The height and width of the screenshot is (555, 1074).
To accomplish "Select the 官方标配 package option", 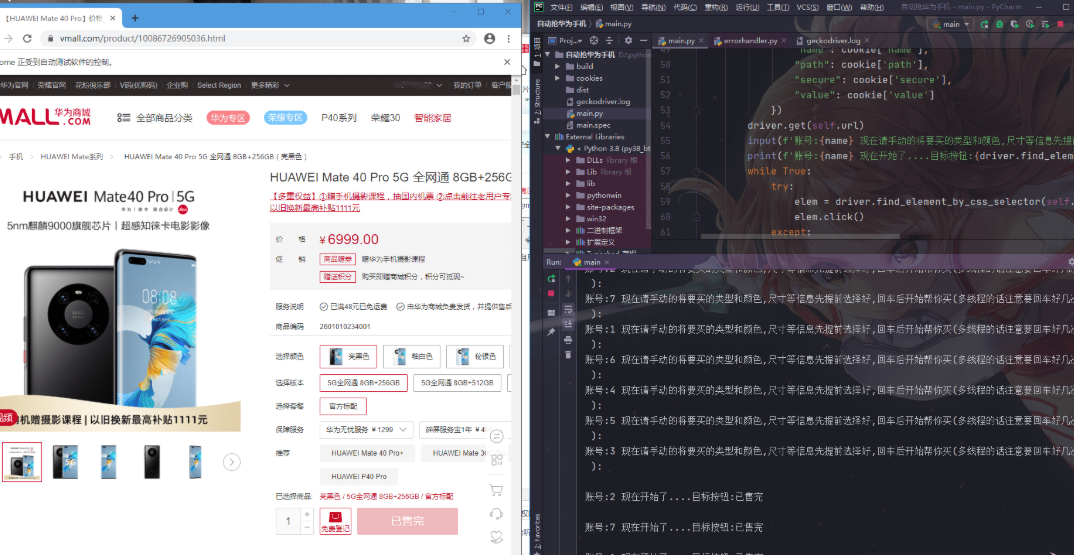I will [343, 406].
